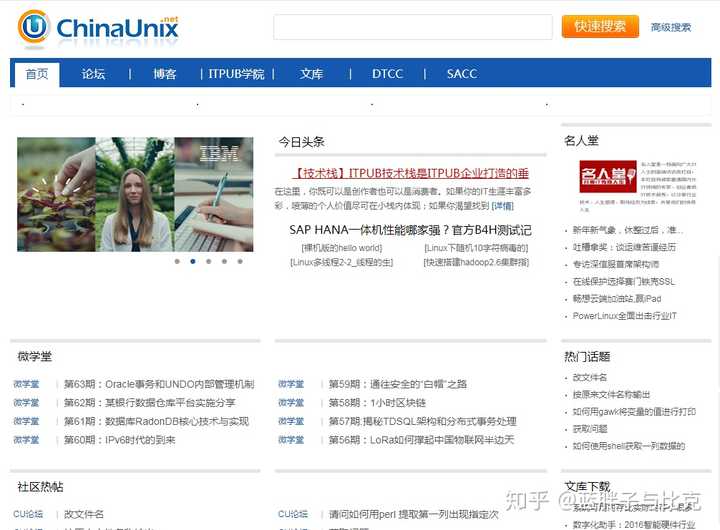Click 热门话题 section heading

pos(587,356)
